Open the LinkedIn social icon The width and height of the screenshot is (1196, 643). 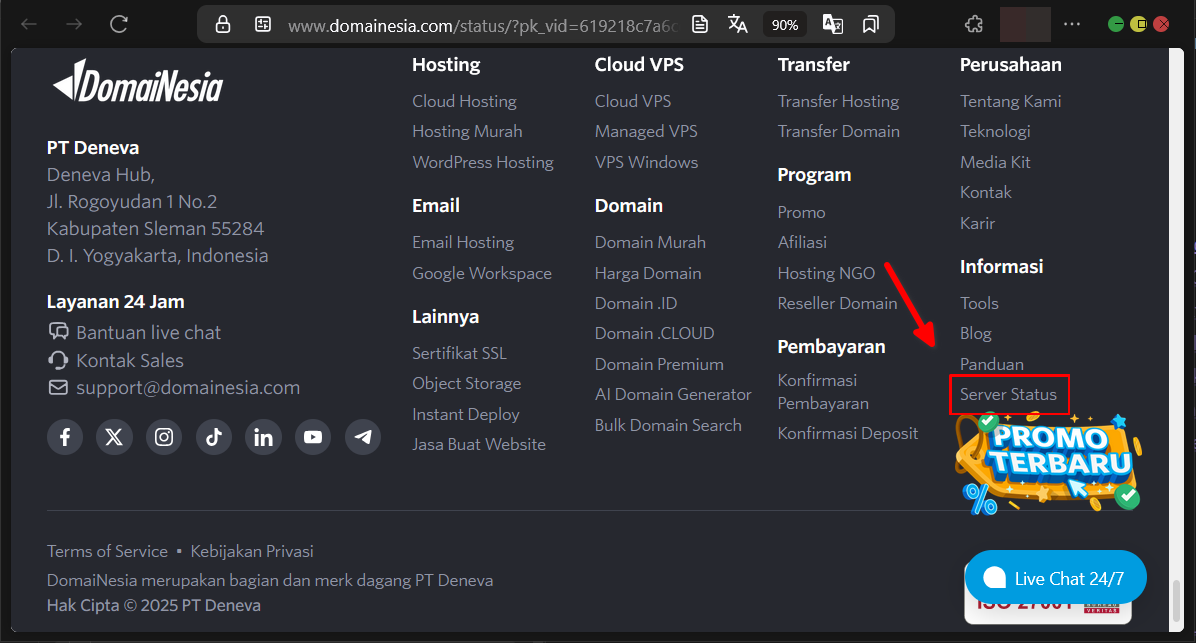(263, 437)
